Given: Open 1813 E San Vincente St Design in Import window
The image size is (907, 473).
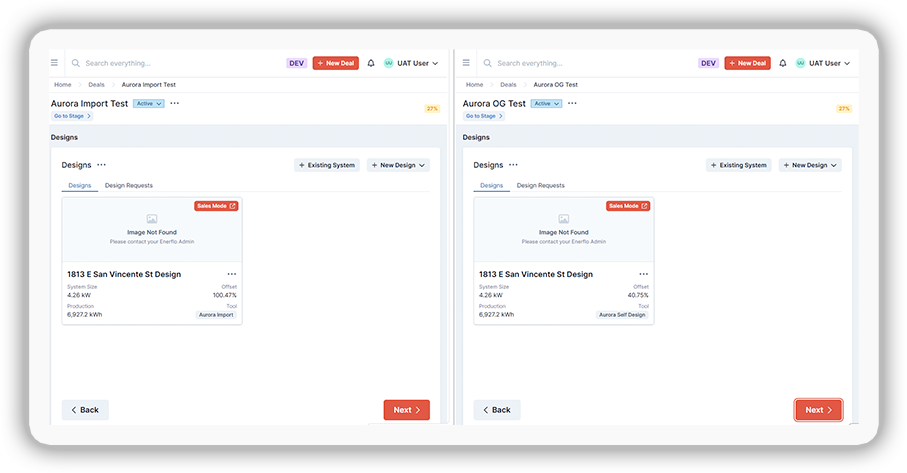Looking at the screenshot, I should [x=124, y=274].
